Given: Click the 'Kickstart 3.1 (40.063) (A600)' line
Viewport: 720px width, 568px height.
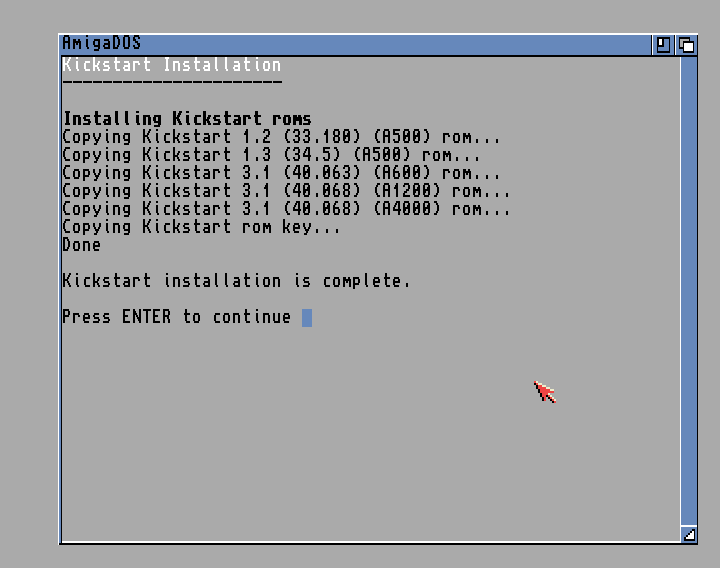Looking at the screenshot, I should point(281,173).
